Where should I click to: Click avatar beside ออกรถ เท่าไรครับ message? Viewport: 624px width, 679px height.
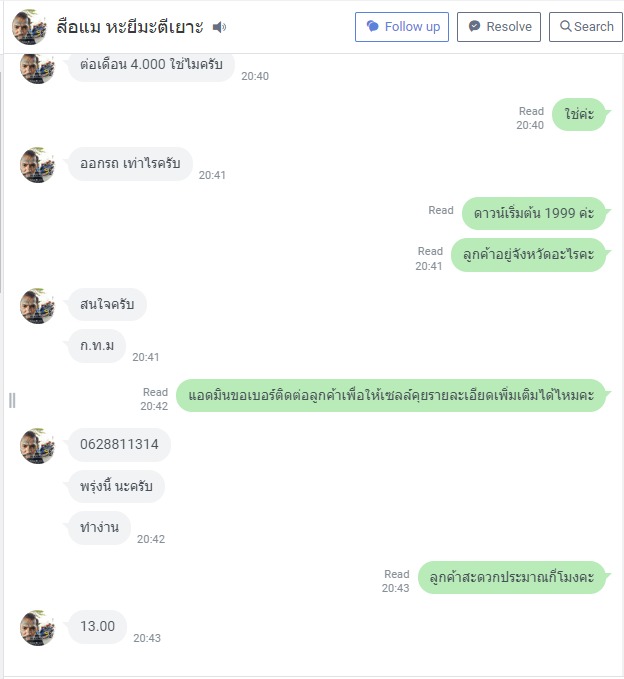[37, 164]
